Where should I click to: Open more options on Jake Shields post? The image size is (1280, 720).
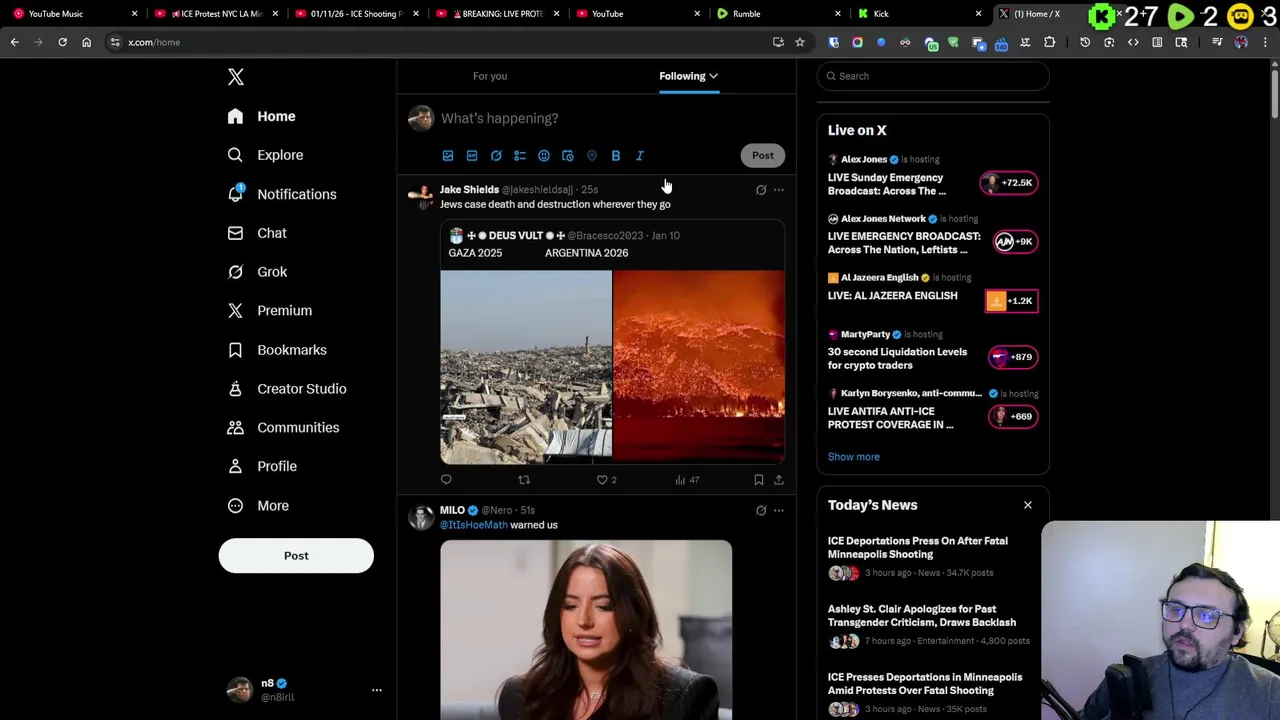coord(779,190)
